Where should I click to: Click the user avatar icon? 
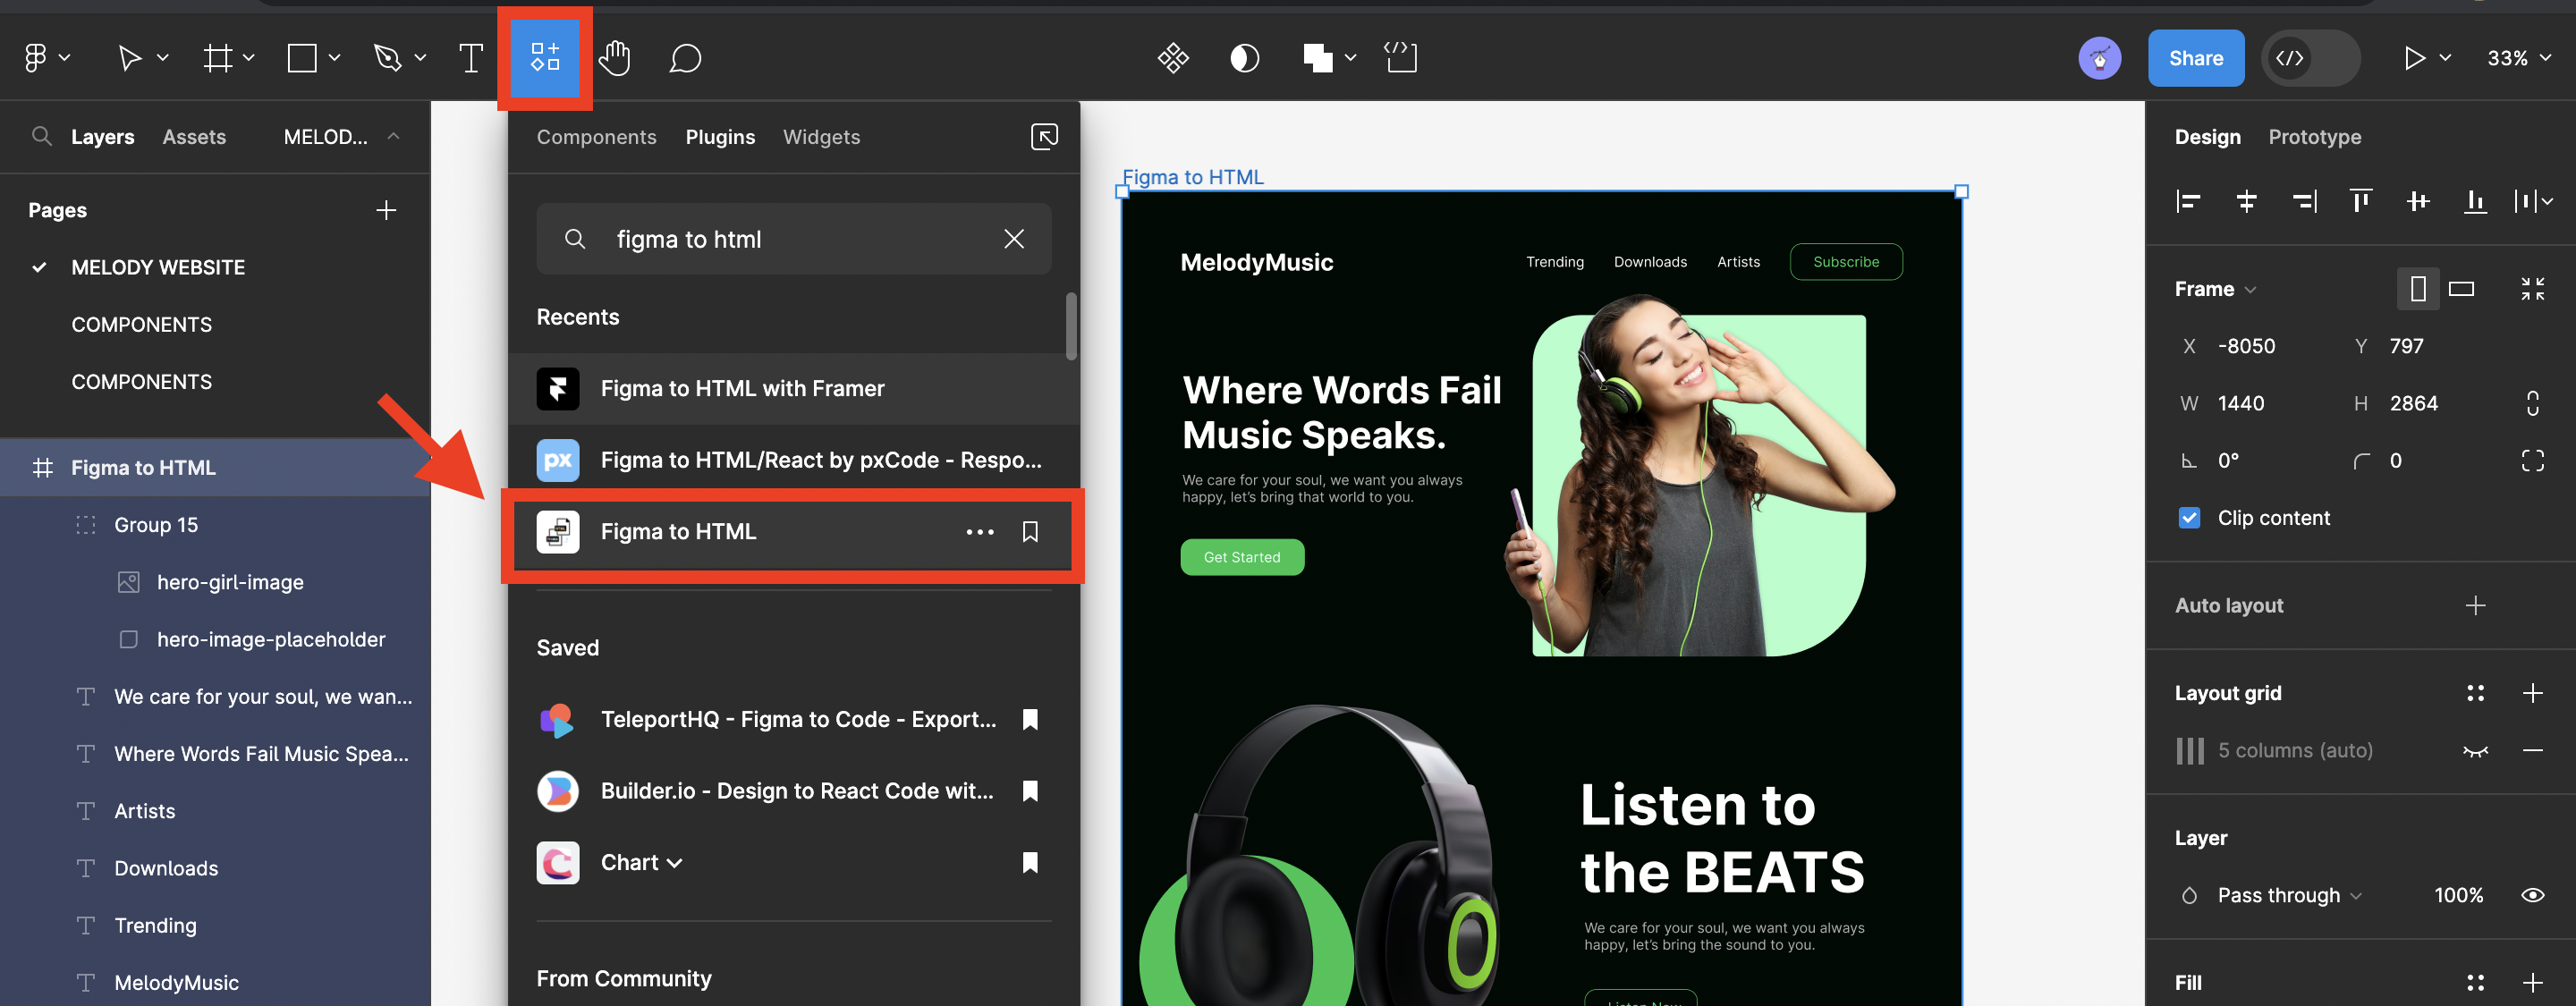(x=2099, y=58)
